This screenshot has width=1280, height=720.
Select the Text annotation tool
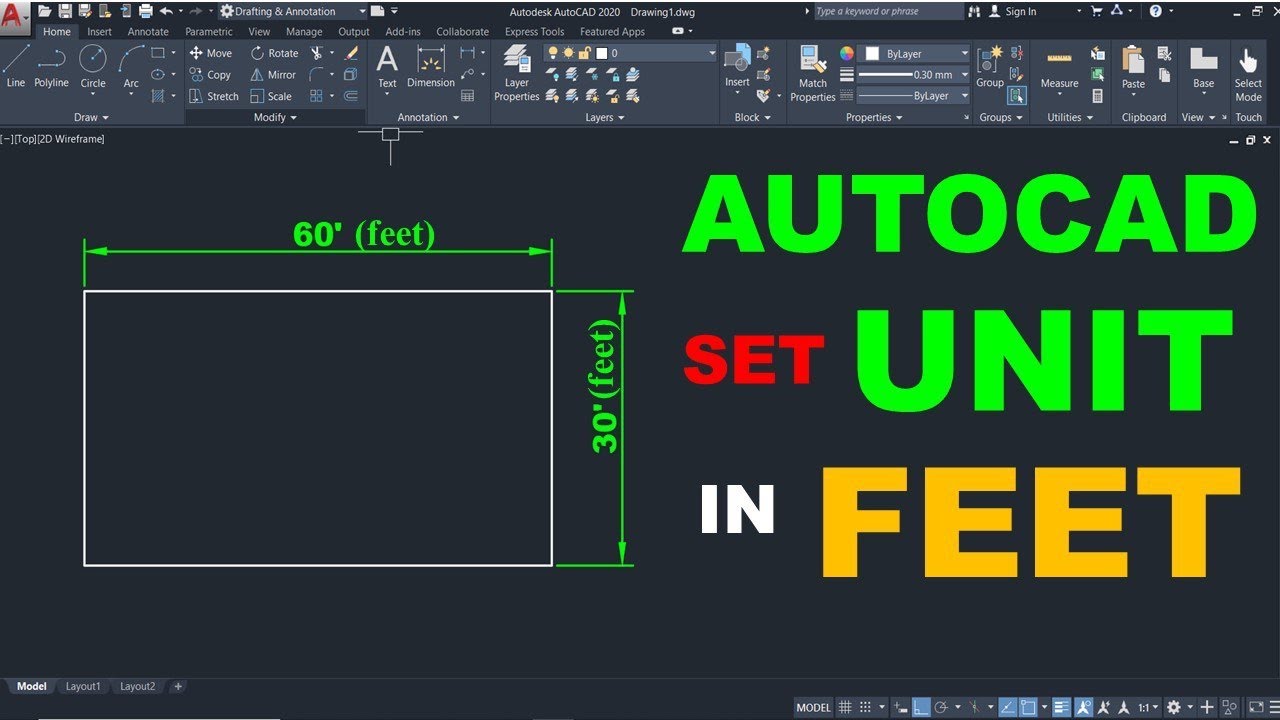[387, 67]
